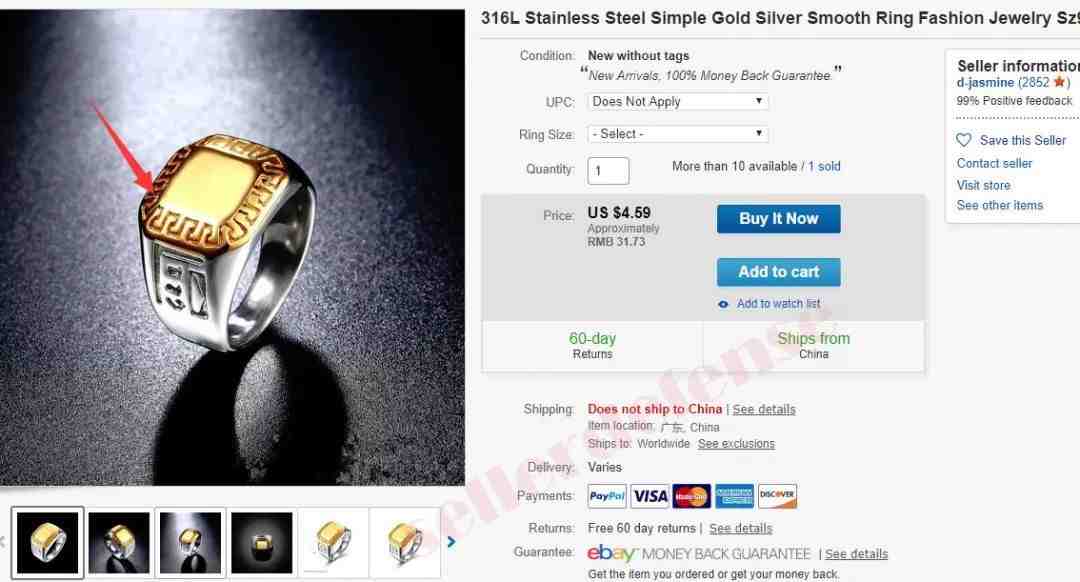Open the d-jasmine seller profile link

point(985,83)
